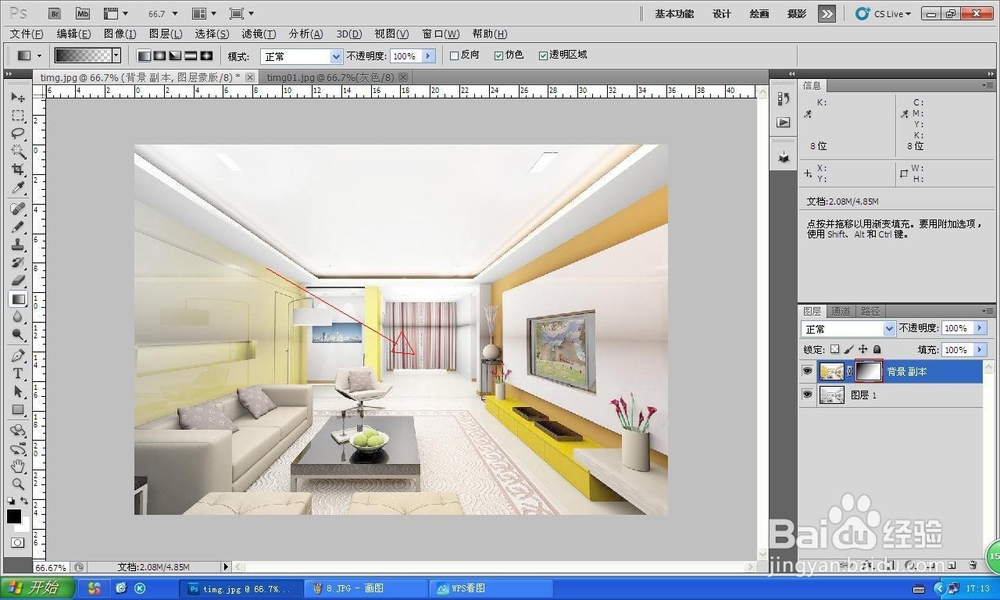The height and width of the screenshot is (600, 1000).
Task: Select the Hand tool
Action: click(18, 466)
